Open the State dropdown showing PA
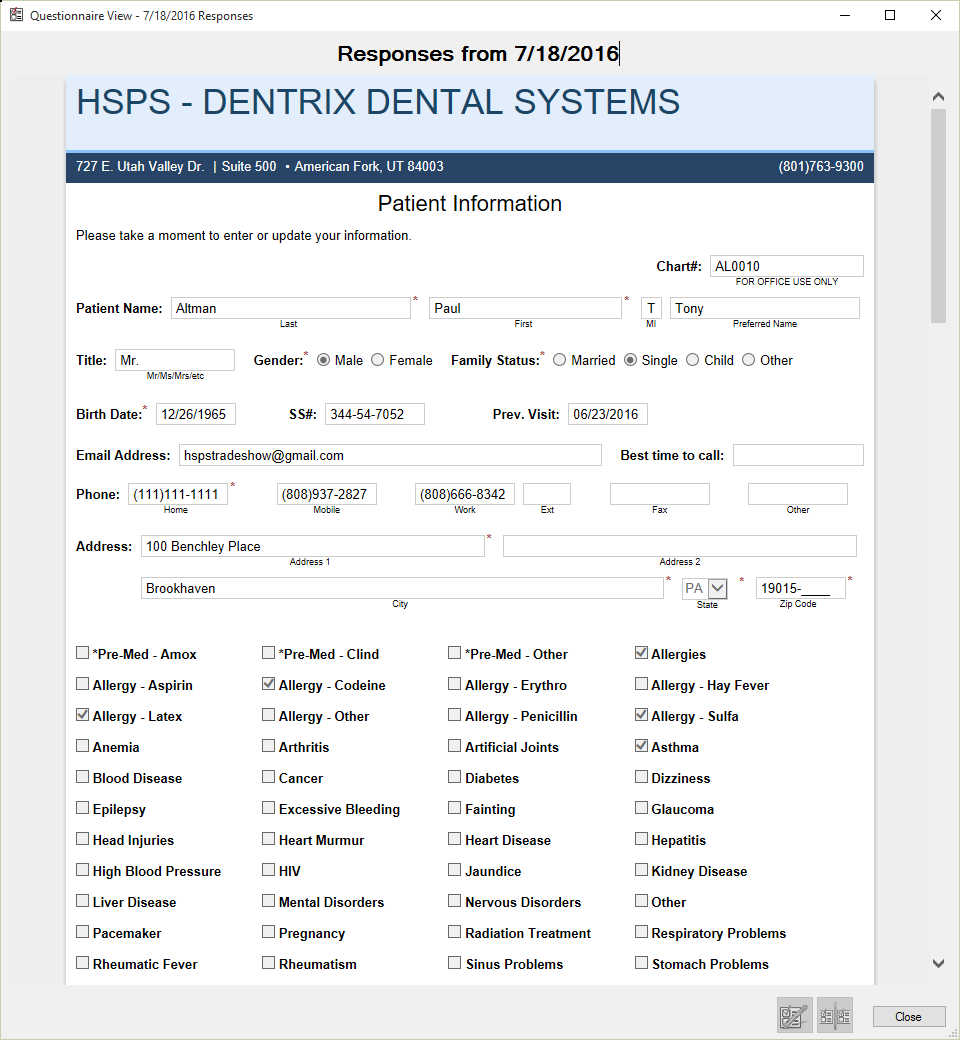This screenshot has width=960, height=1040. tap(717, 588)
